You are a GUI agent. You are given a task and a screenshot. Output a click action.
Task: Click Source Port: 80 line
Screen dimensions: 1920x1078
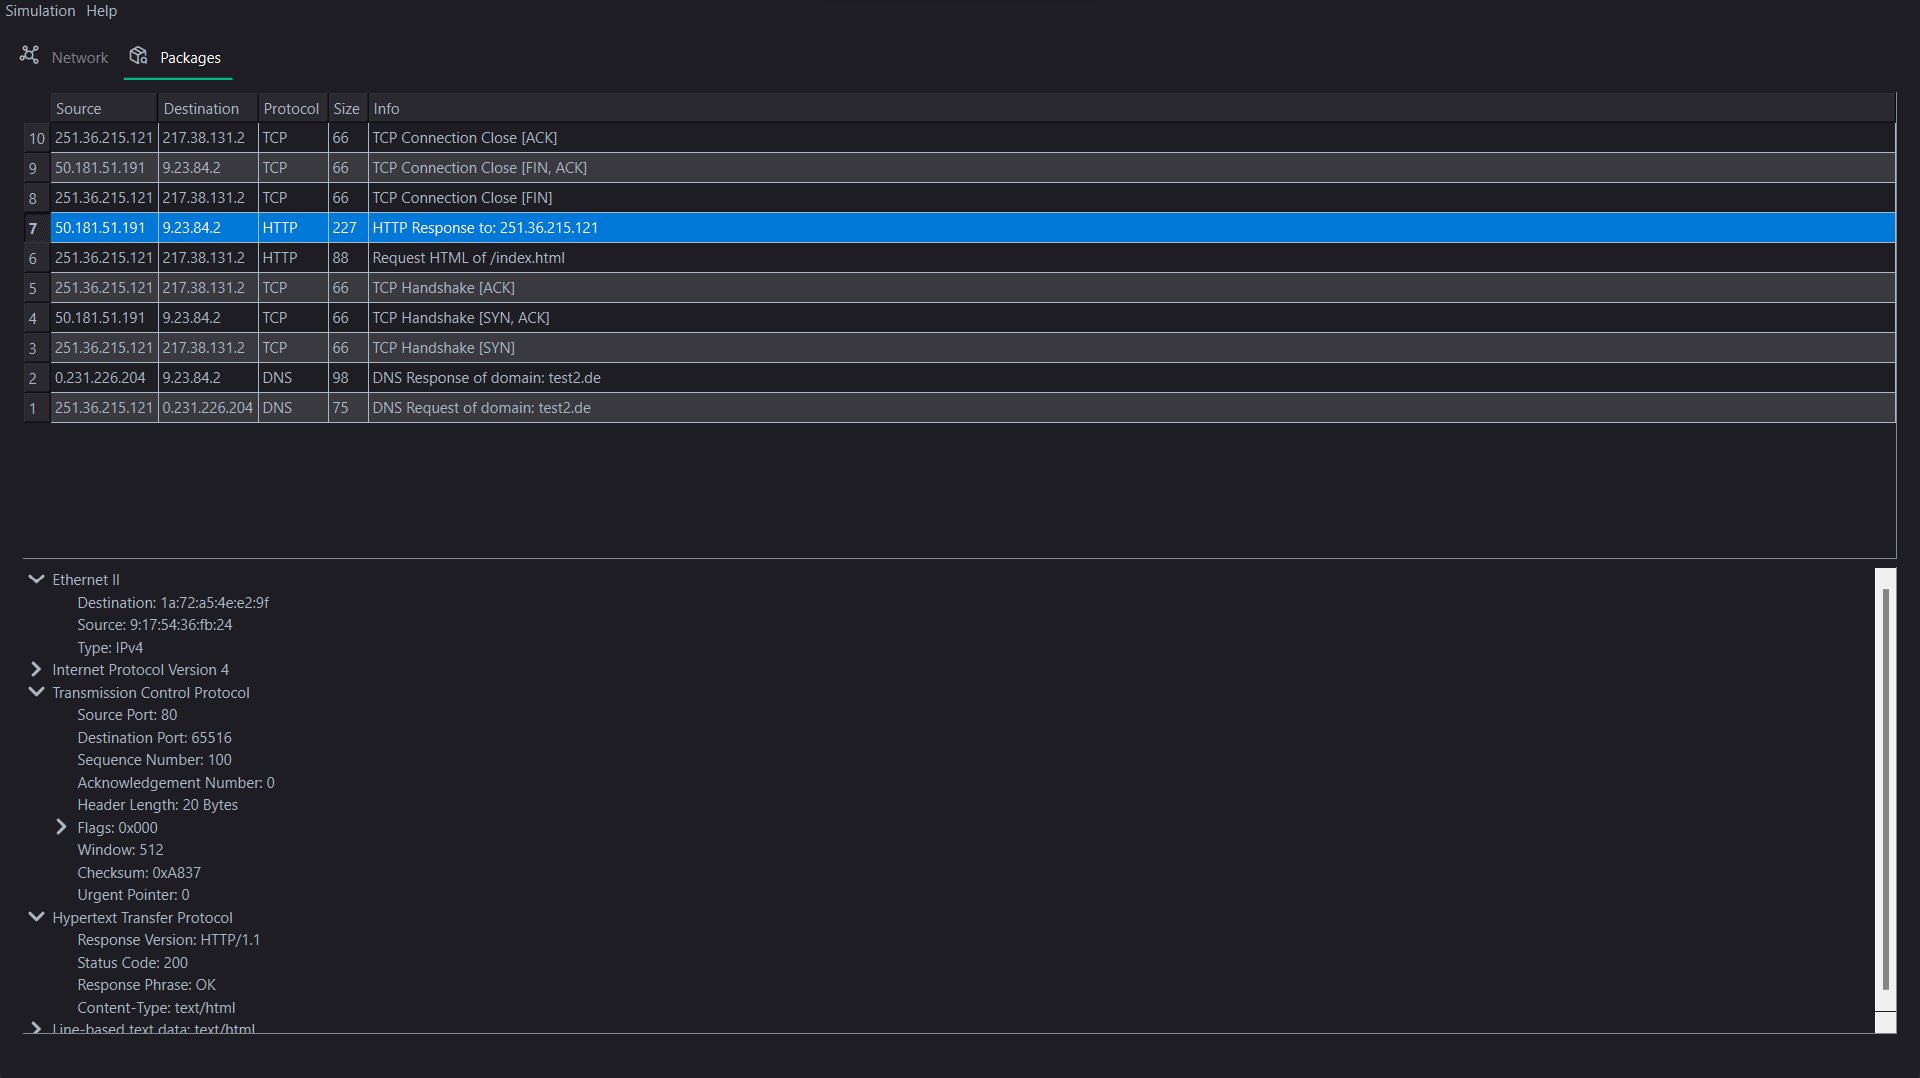(127, 715)
